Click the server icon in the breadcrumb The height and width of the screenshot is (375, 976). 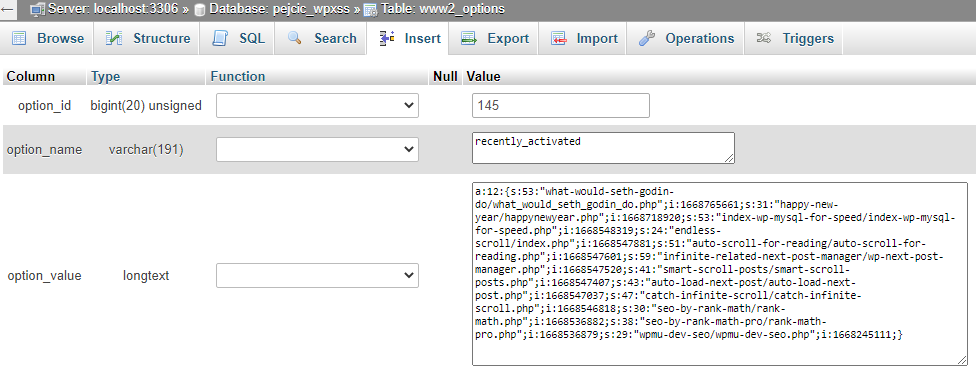click(37, 9)
